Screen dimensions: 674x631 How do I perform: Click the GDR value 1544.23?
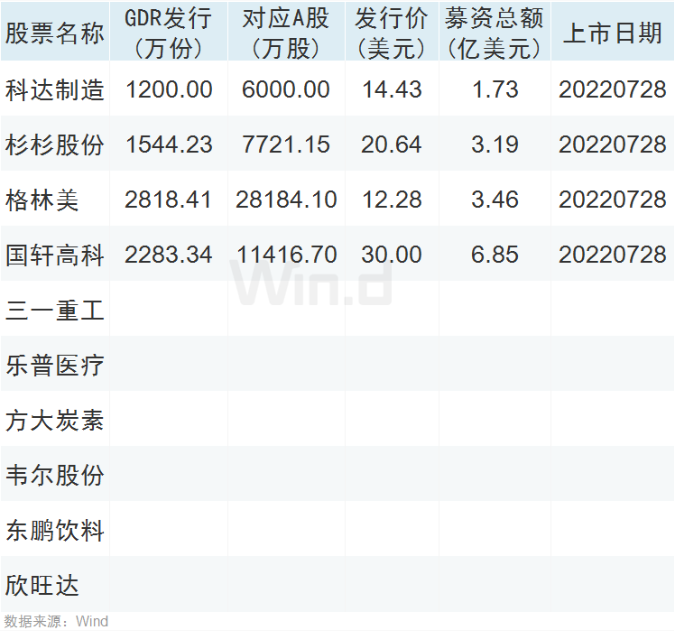pos(168,144)
